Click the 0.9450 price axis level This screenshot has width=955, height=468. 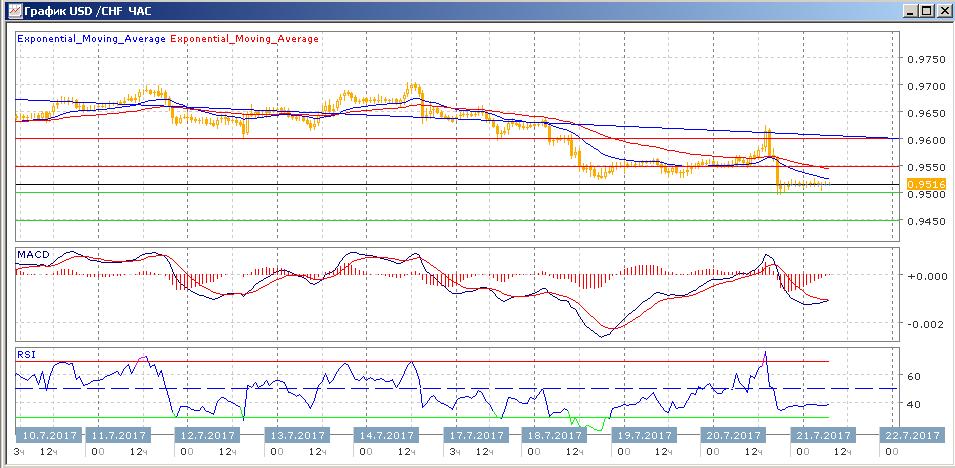point(923,221)
